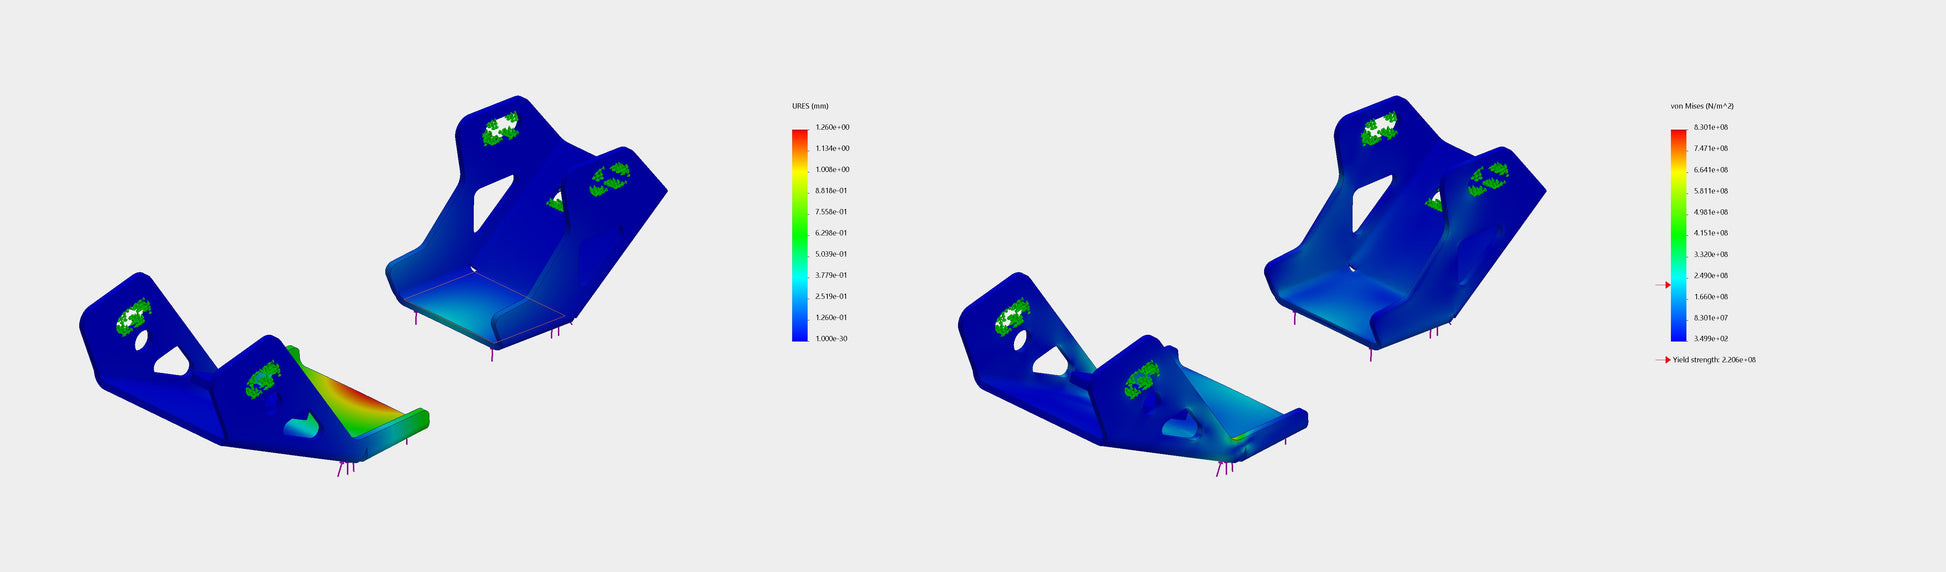Click the 3.499e+02 minimum stress label
Screen dimensions: 1946x572
tap(1711, 339)
